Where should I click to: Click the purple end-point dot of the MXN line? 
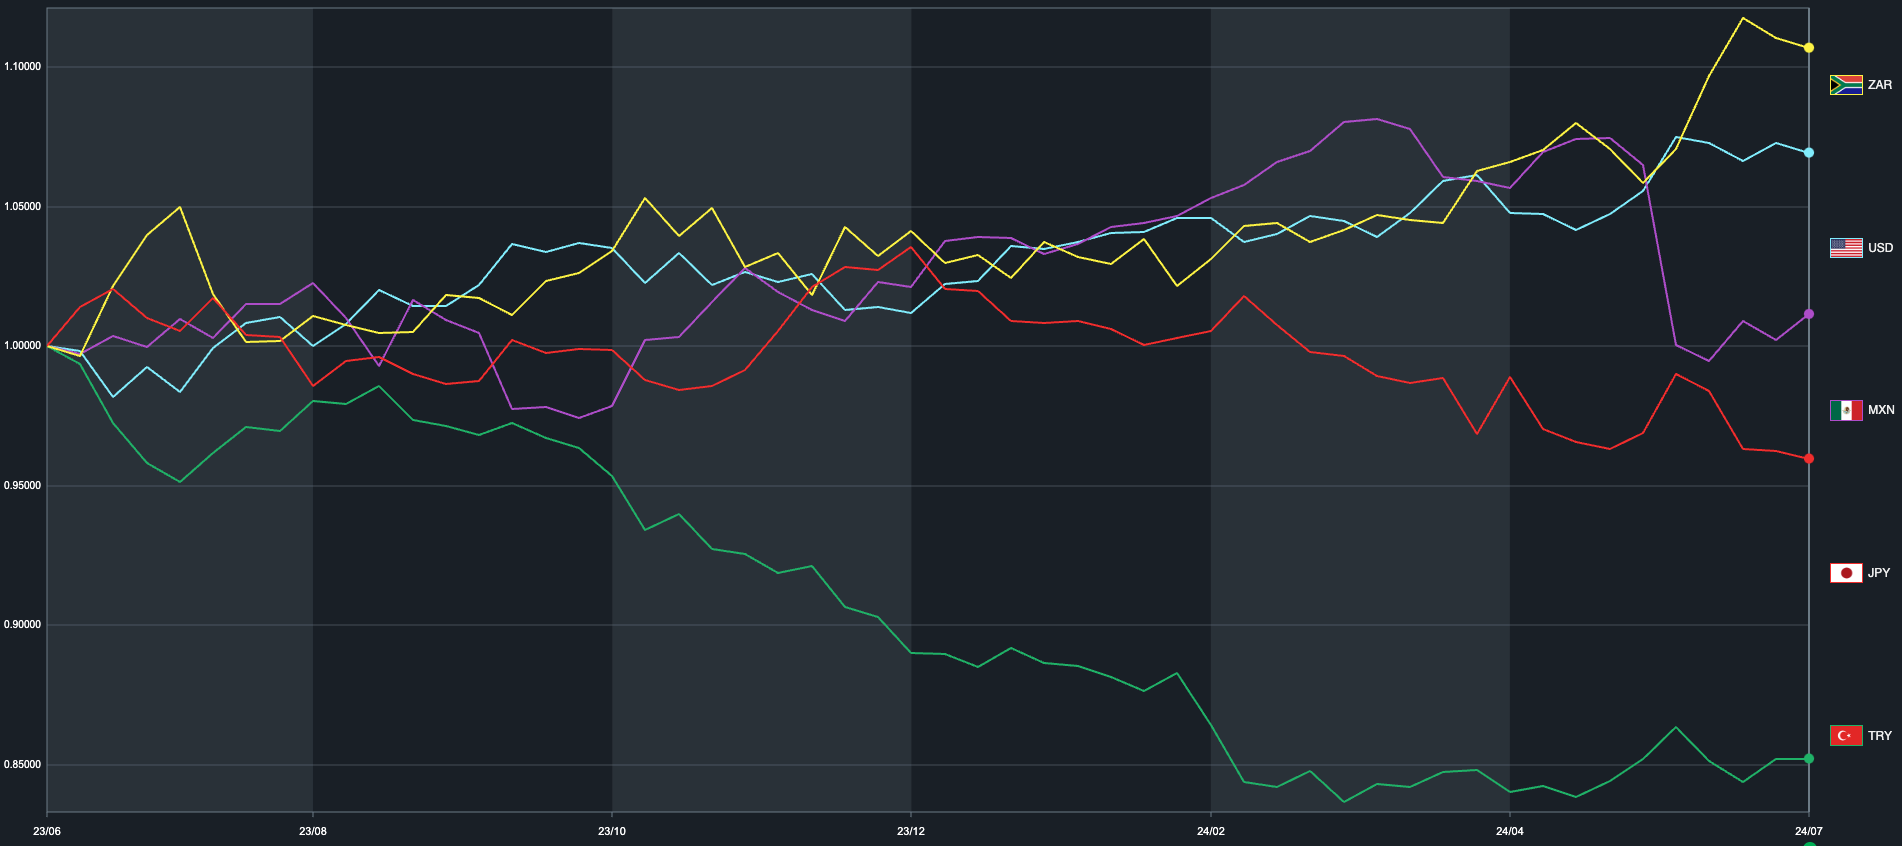(1809, 314)
